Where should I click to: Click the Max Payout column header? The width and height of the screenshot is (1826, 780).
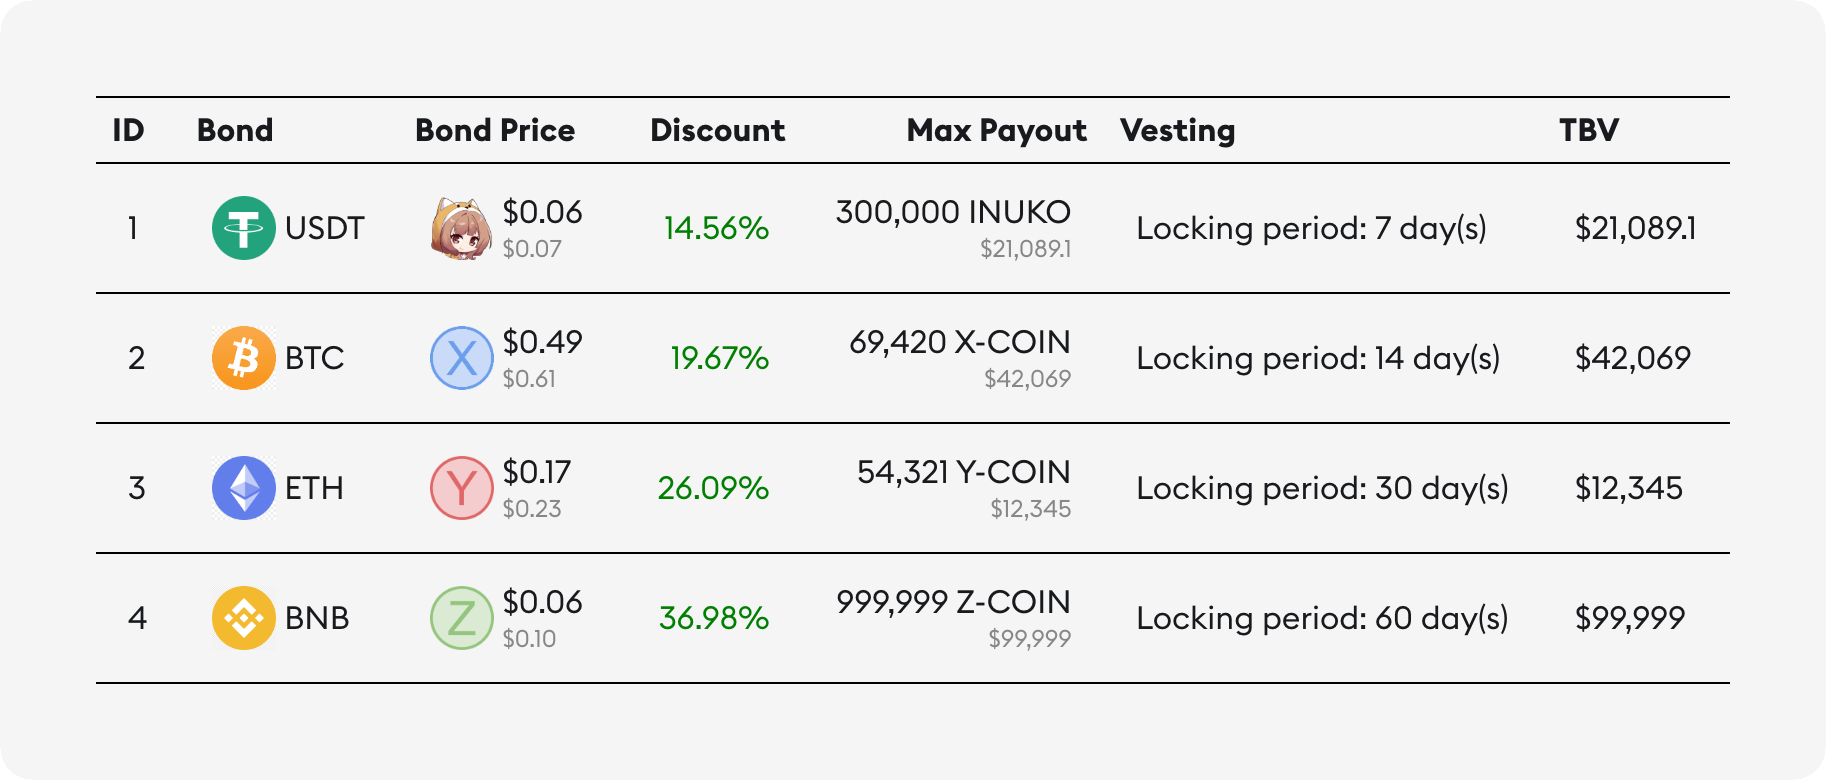(996, 130)
